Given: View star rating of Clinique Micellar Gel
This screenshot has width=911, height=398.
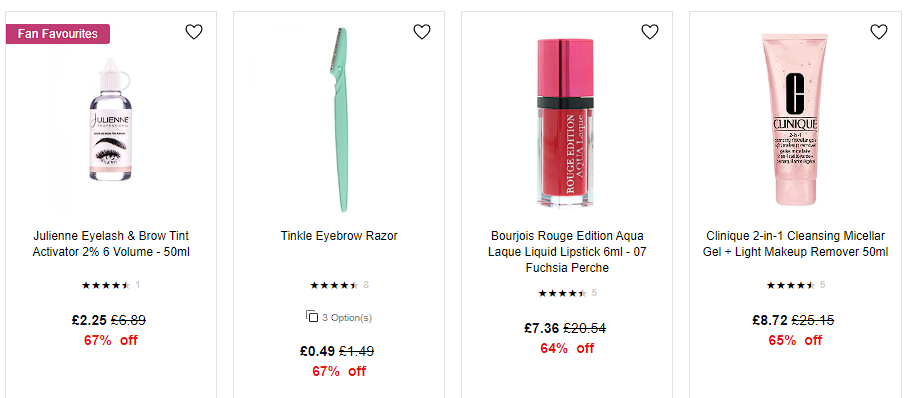Looking at the screenshot, I should tap(795, 285).
